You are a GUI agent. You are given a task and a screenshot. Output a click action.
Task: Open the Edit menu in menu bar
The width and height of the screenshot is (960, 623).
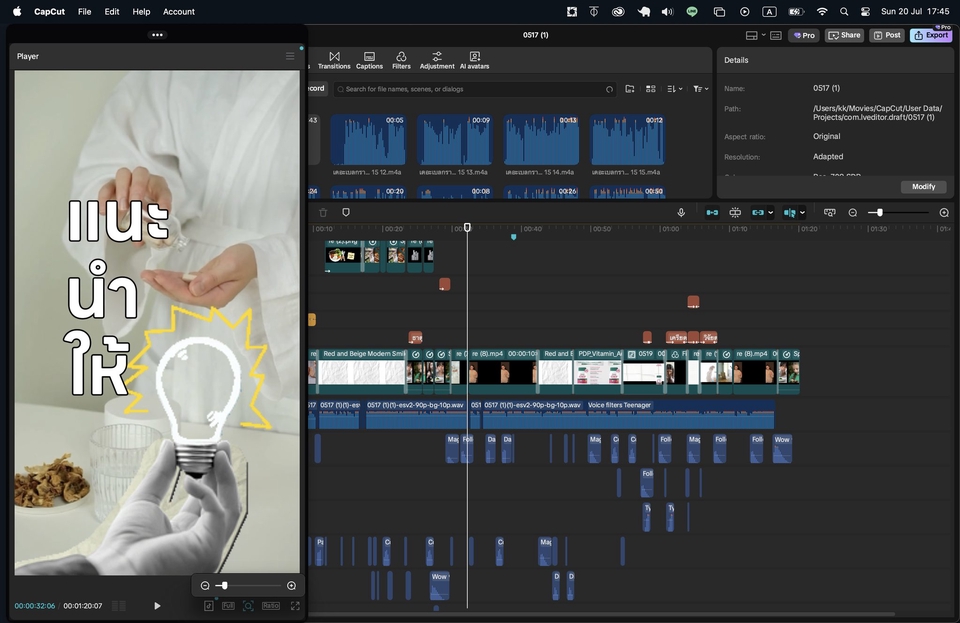click(112, 12)
